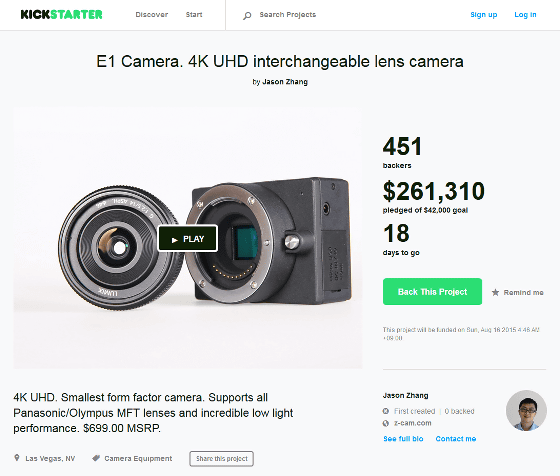Viewport: 560px width, 476px height.
Task: Click Share this project button
Action: (x=221, y=459)
